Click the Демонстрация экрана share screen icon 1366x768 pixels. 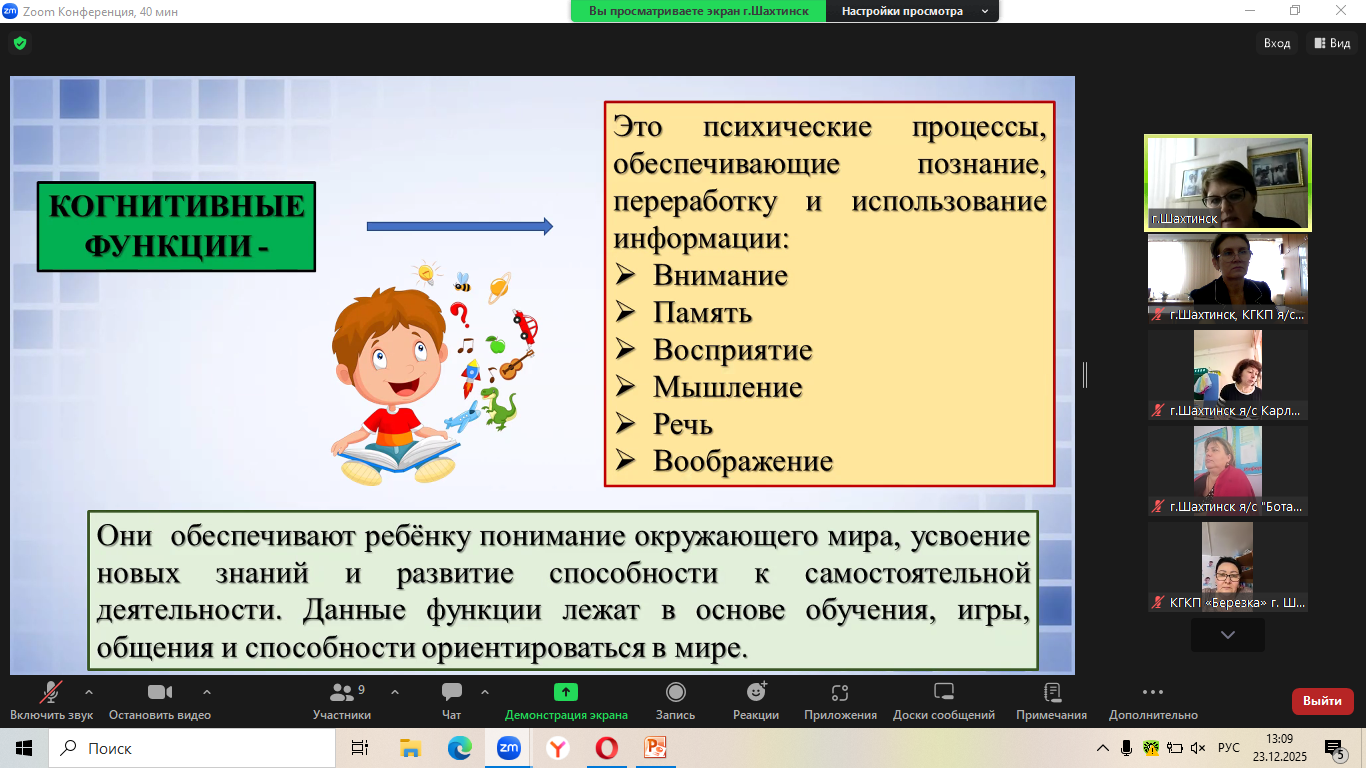coord(566,692)
